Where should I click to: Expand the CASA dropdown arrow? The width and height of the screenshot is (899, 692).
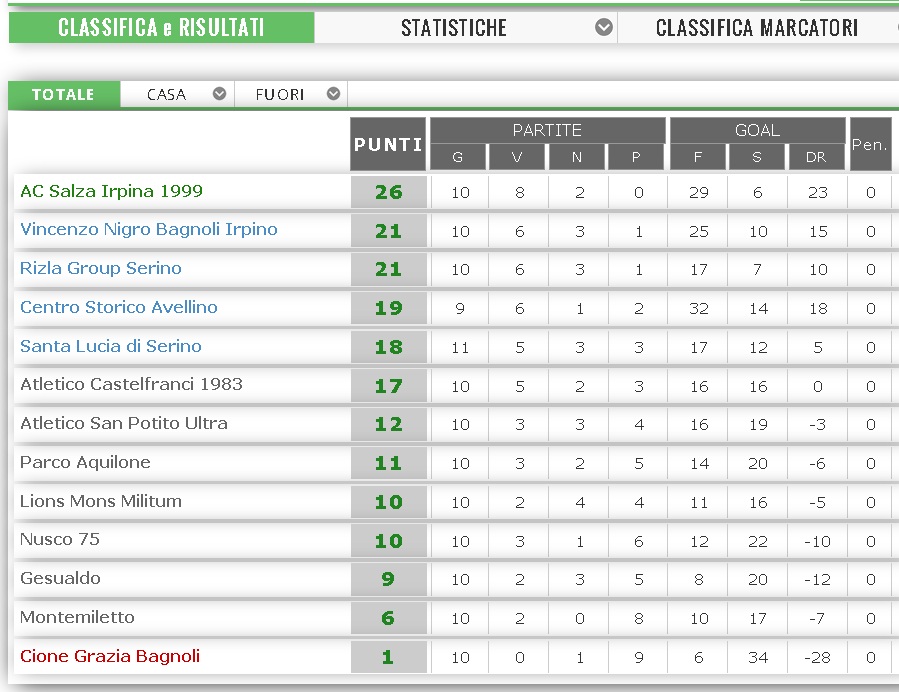pos(220,94)
